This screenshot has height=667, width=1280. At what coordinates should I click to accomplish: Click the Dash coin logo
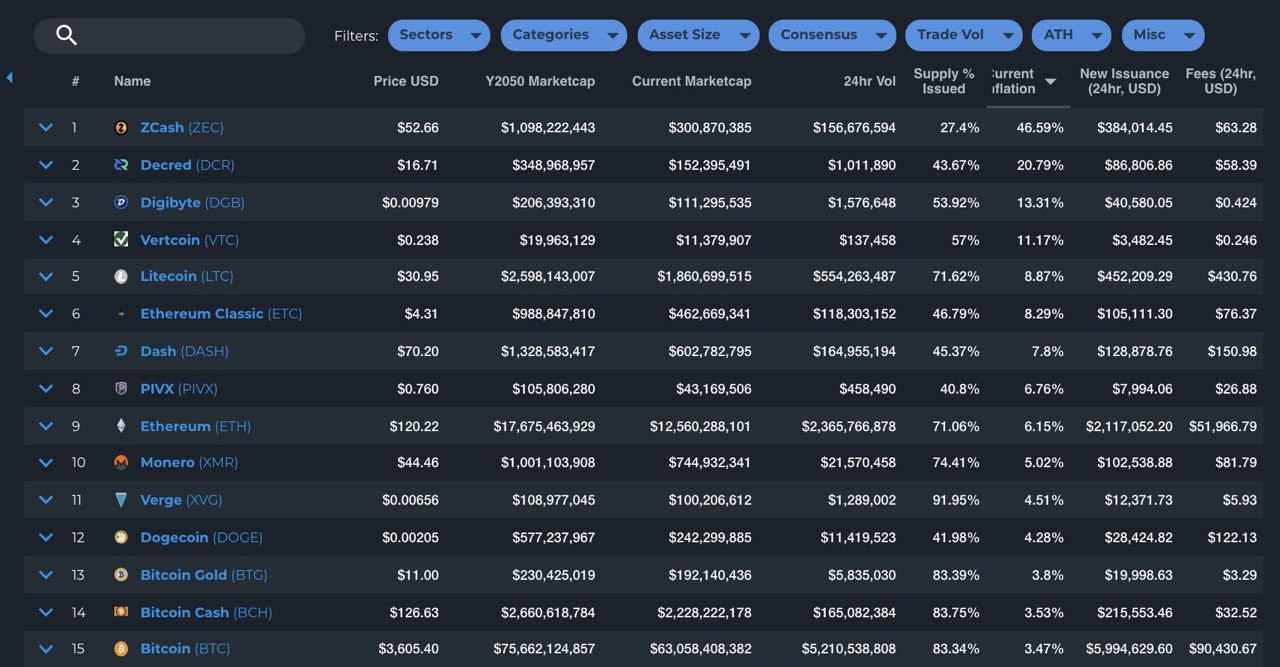[x=121, y=351]
